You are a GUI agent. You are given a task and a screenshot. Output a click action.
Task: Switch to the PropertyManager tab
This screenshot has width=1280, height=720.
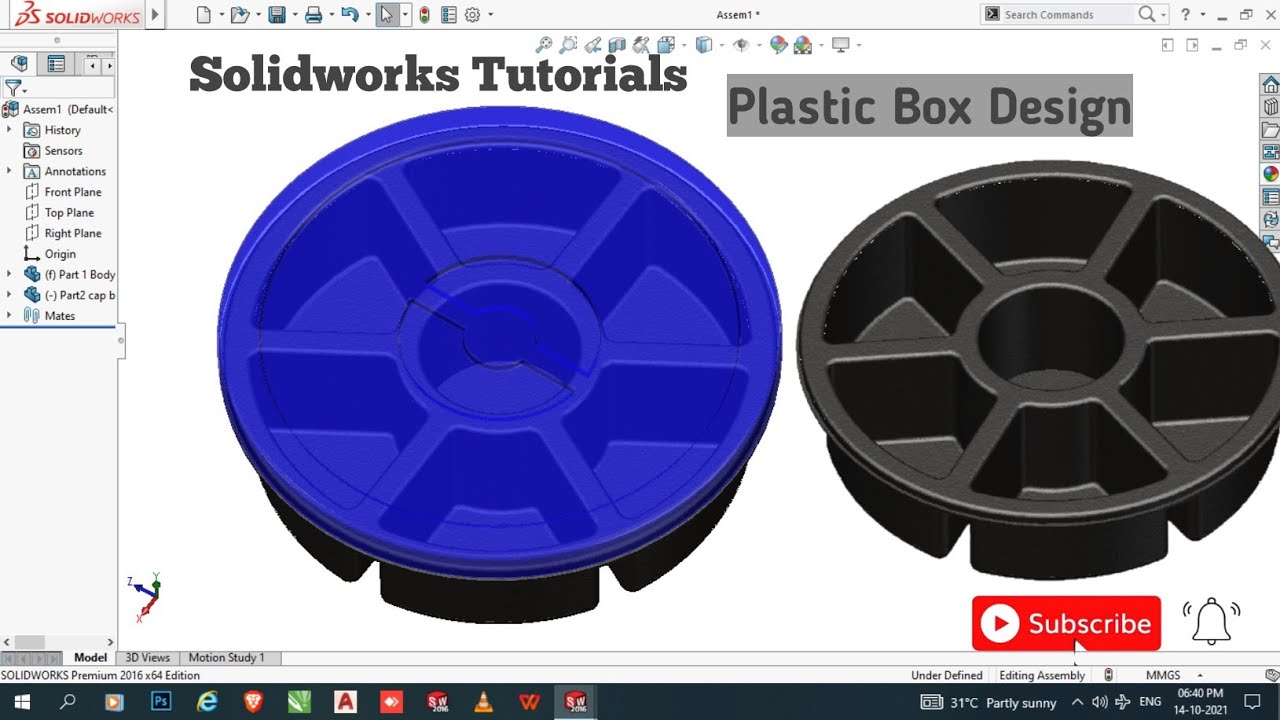56,64
